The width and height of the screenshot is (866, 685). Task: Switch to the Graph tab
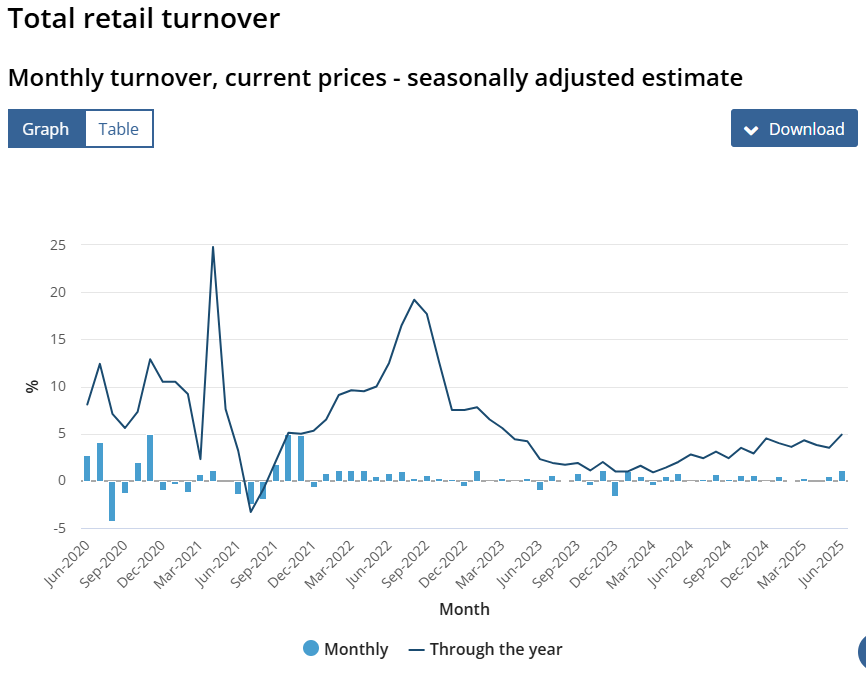tap(46, 129)
